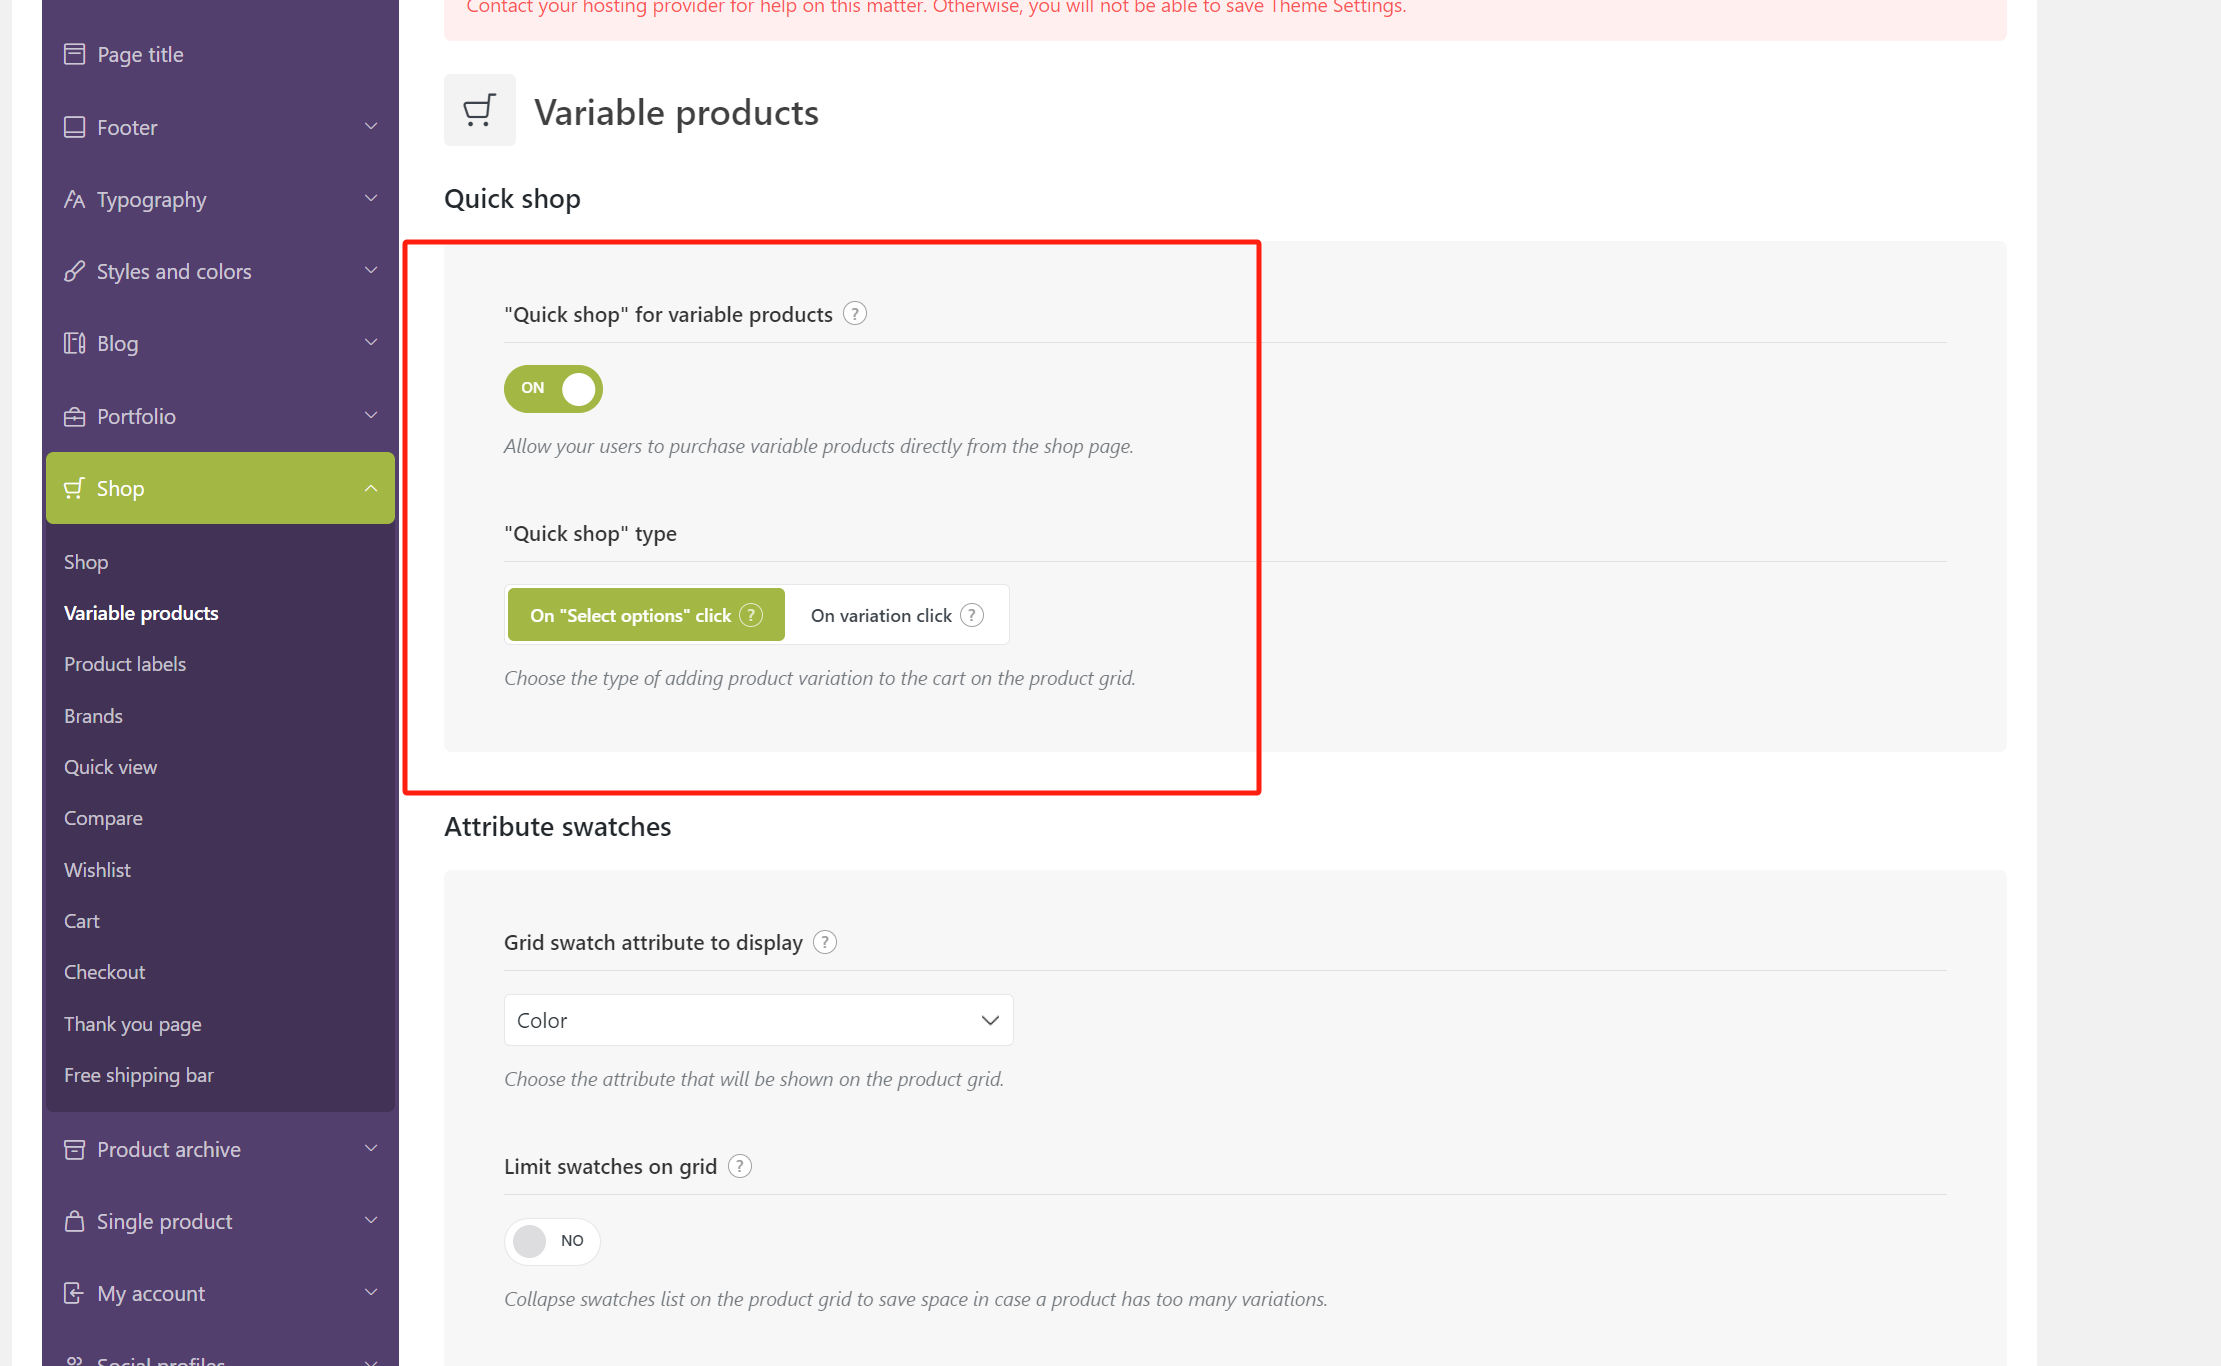Open Free shipping bar settings
This screenshot has height=1366, width=2221.
139,1075
